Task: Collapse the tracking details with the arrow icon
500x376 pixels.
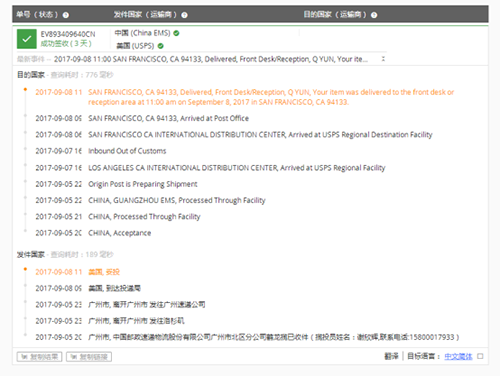Action: [383, 59]
